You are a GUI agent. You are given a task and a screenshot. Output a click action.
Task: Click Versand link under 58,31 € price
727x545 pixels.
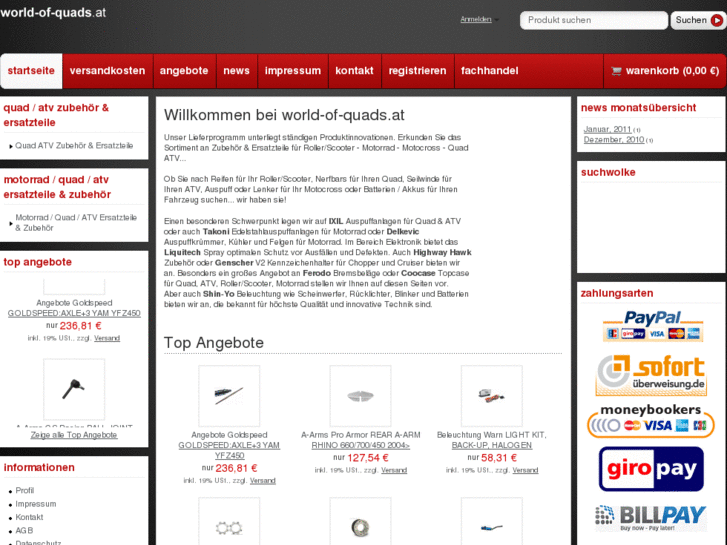point(525,470)
